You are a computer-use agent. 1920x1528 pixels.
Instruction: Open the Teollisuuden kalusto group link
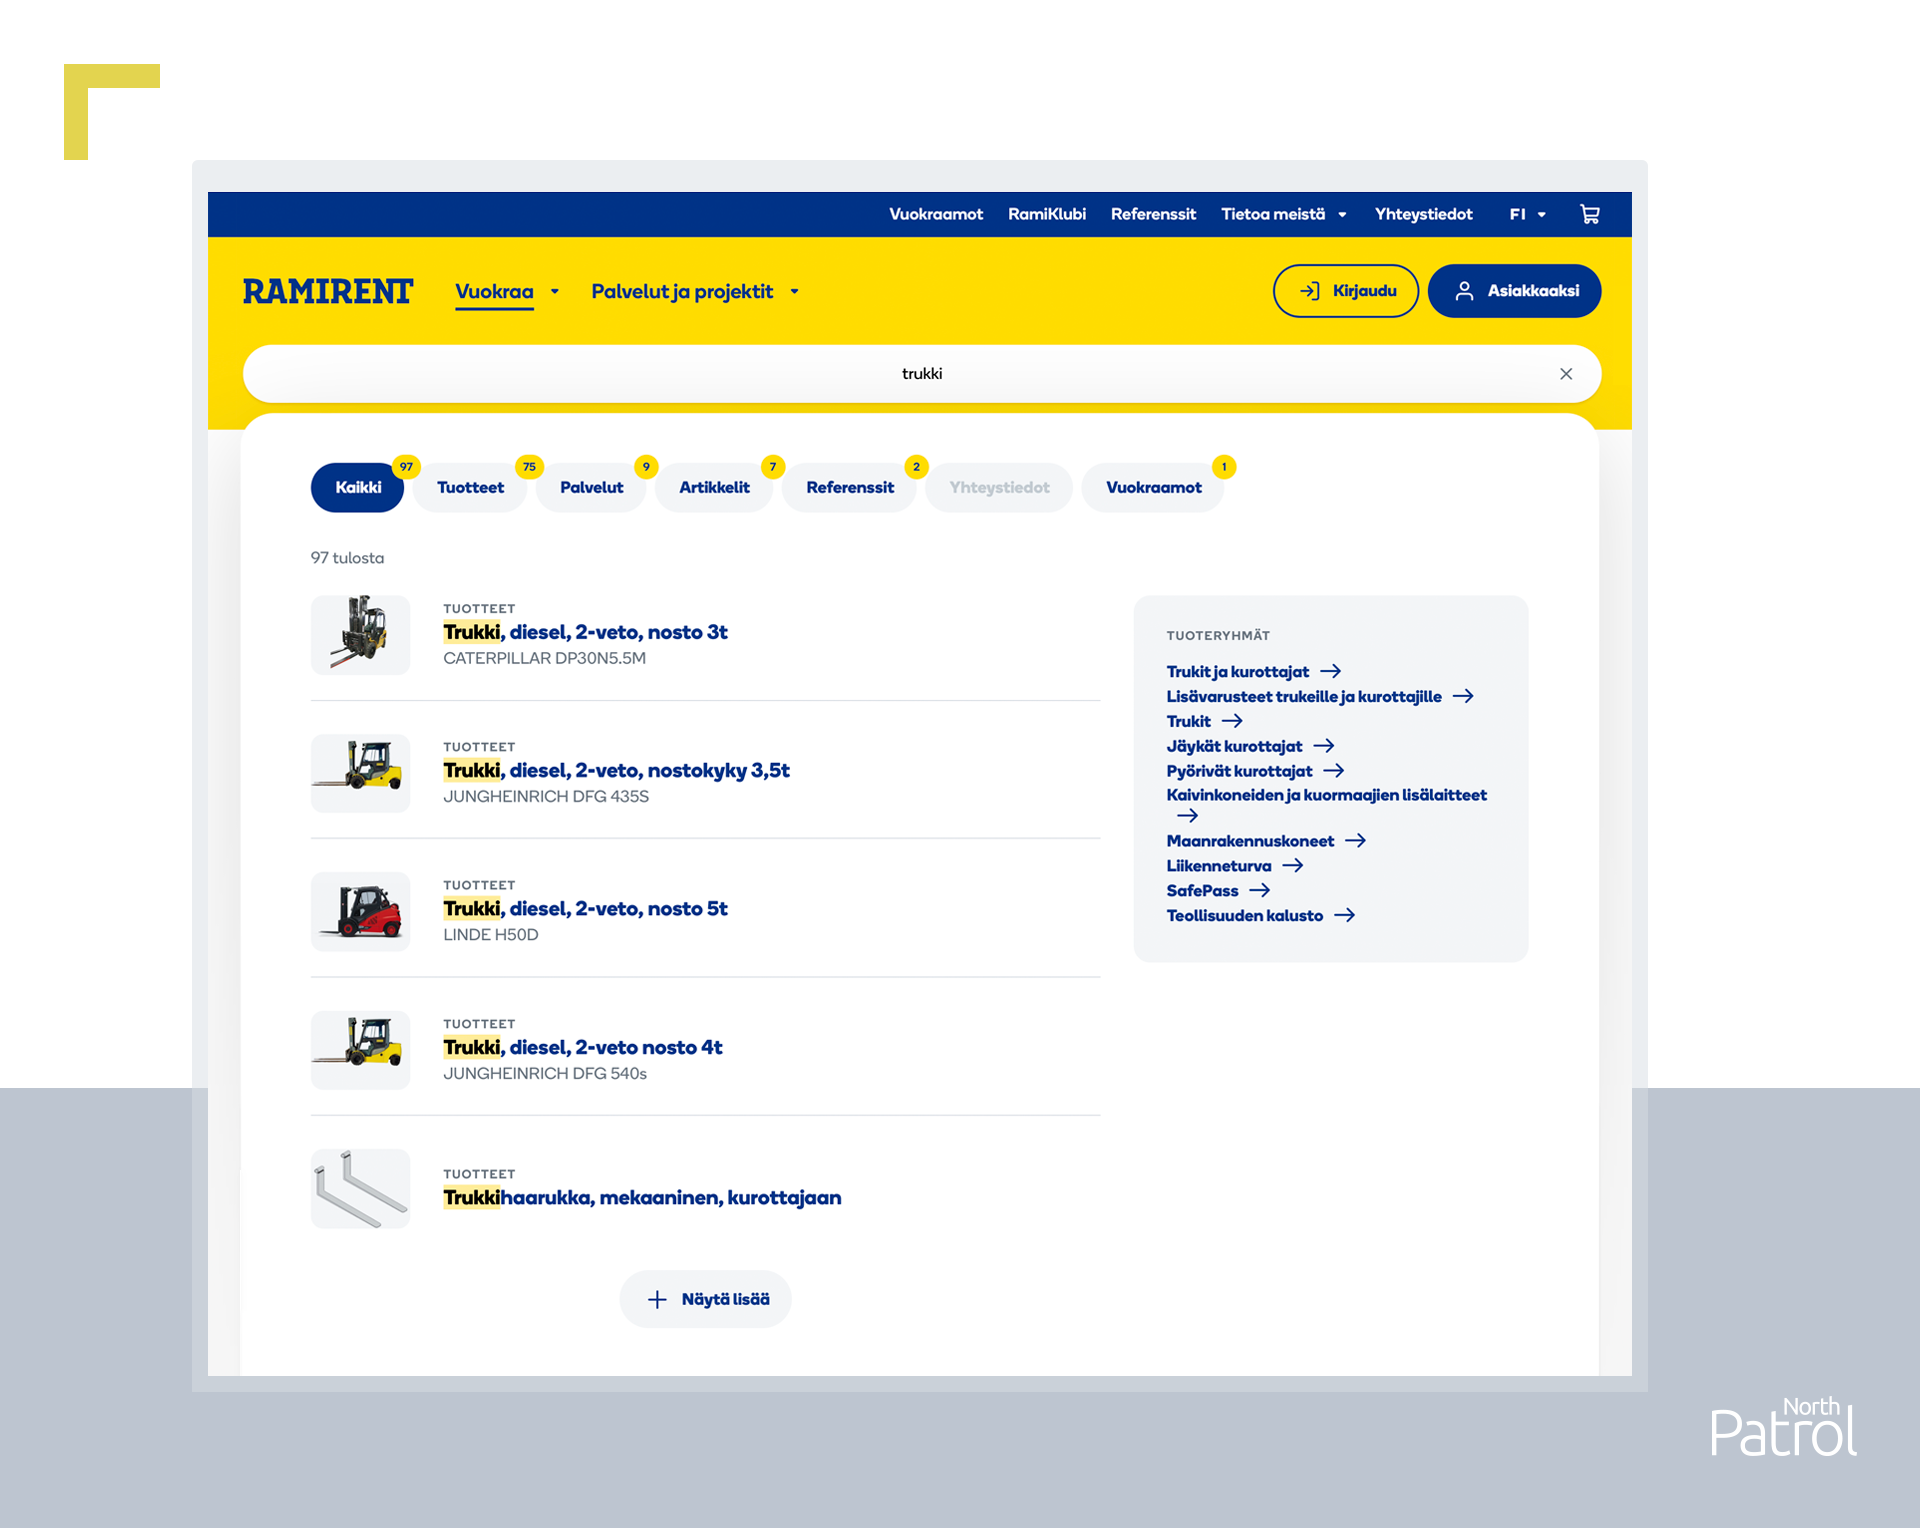pos(1244,915)
